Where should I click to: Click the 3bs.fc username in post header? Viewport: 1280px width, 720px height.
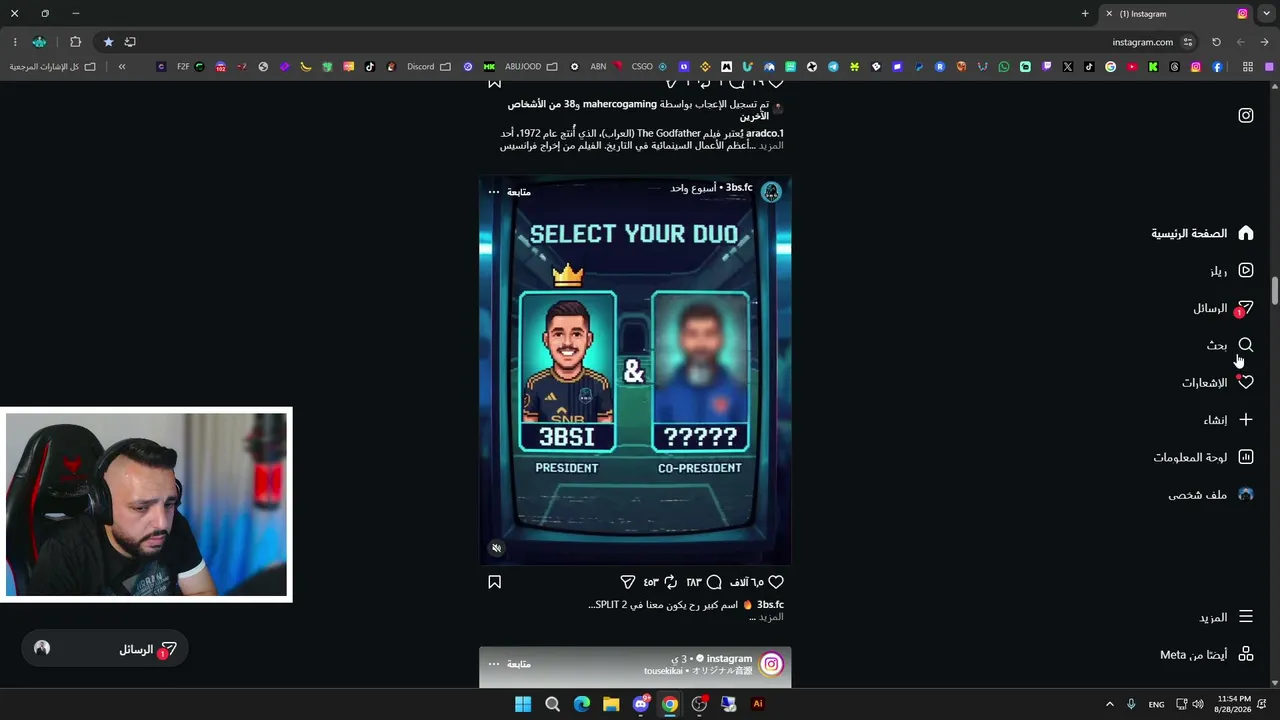[739, 187]
